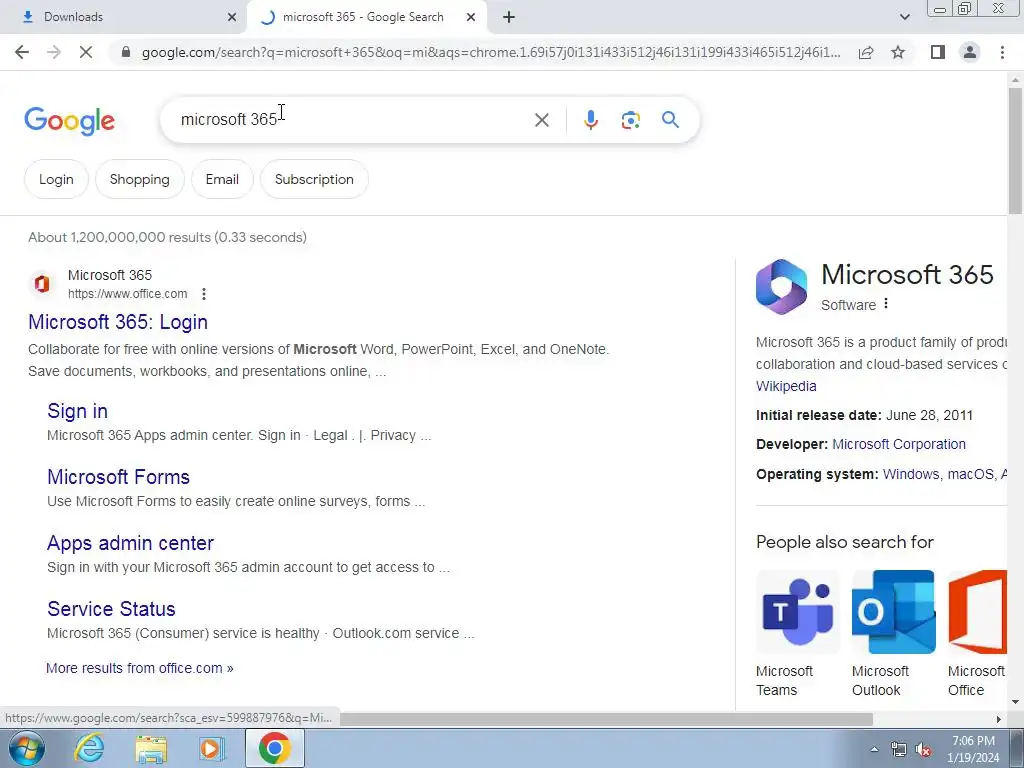
Task: Close the Downloads tab
Action: (x=232, y=17)
